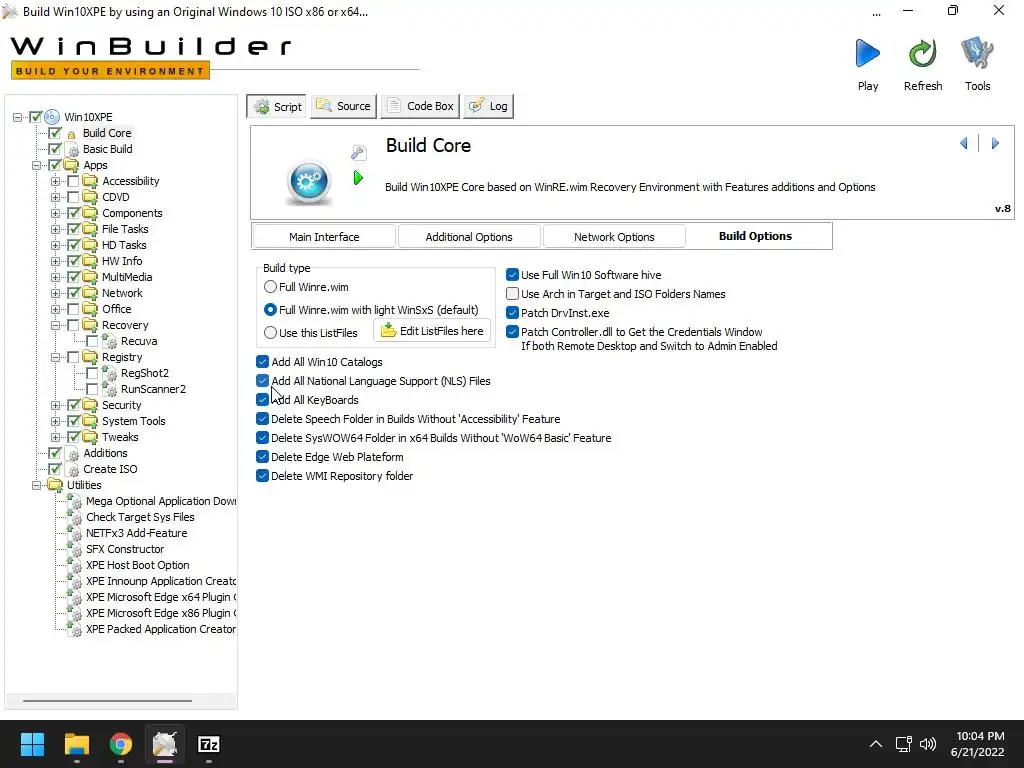Collapse the Utilities tree node
1024x768 pixels.
point(37,485)
